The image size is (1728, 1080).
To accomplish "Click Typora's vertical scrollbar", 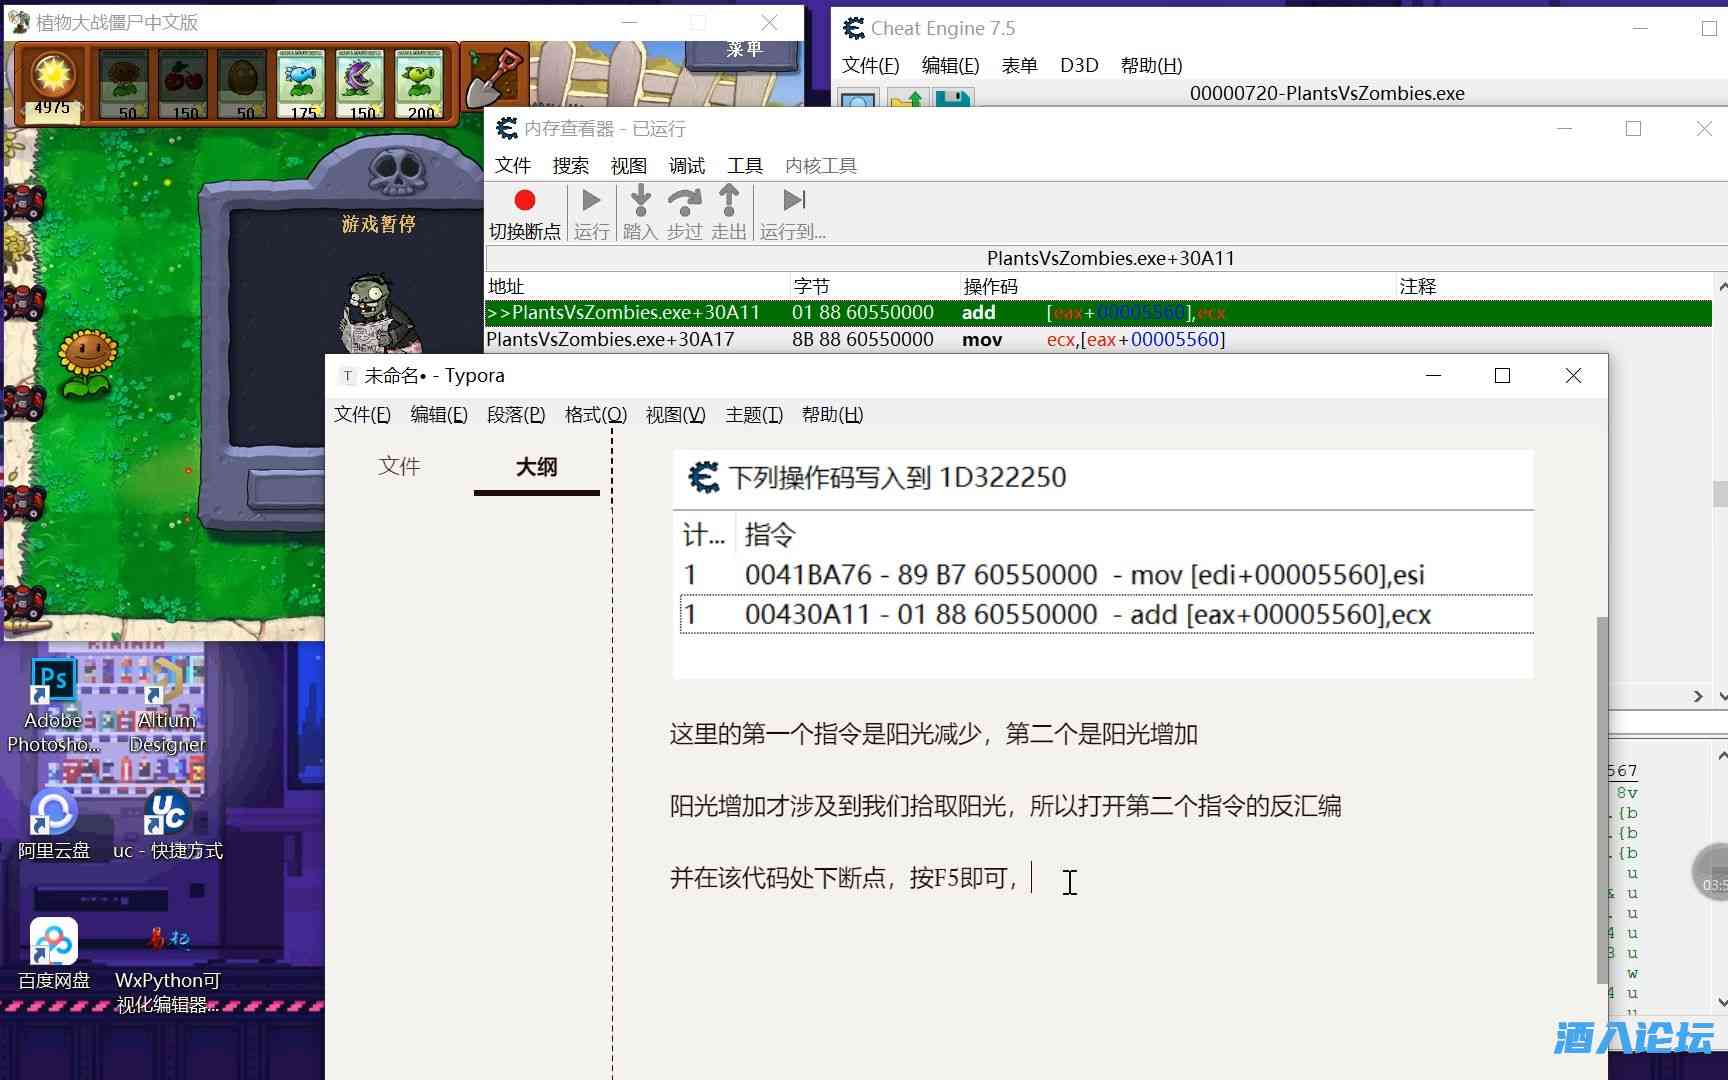I will coord(1602,800).
